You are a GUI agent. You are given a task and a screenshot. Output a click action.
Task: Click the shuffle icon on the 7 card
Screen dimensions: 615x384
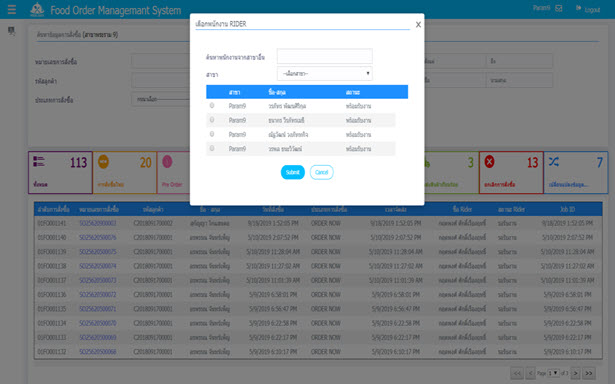554,161
